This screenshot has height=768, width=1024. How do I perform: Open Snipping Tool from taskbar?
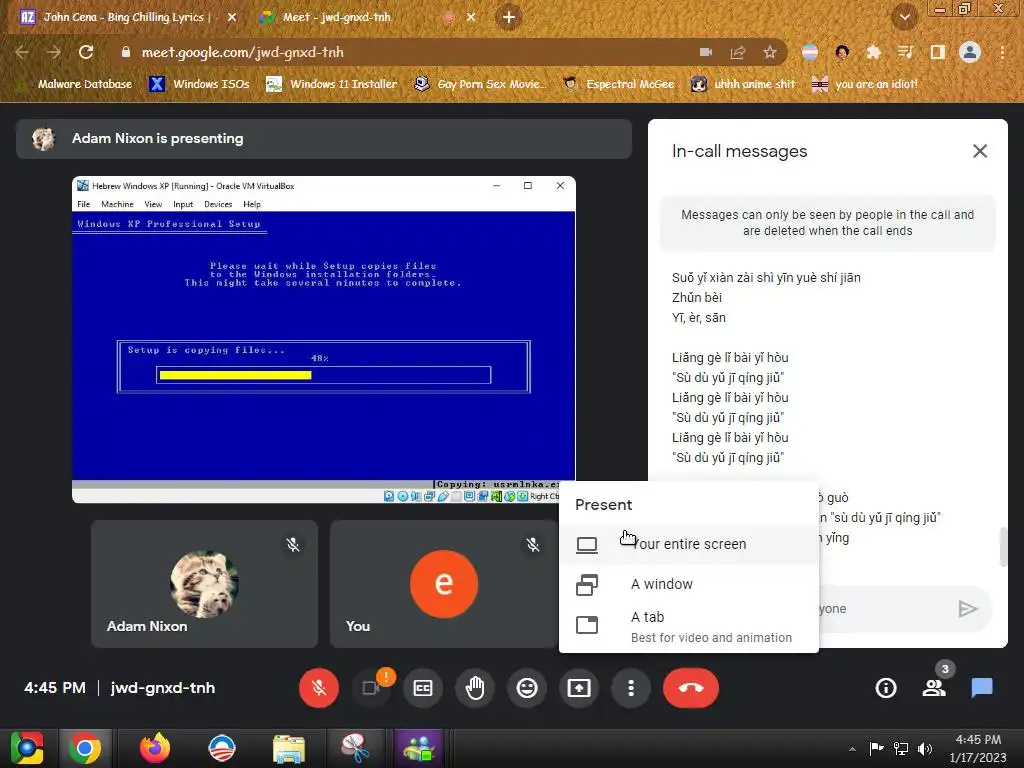click(355, 748)
